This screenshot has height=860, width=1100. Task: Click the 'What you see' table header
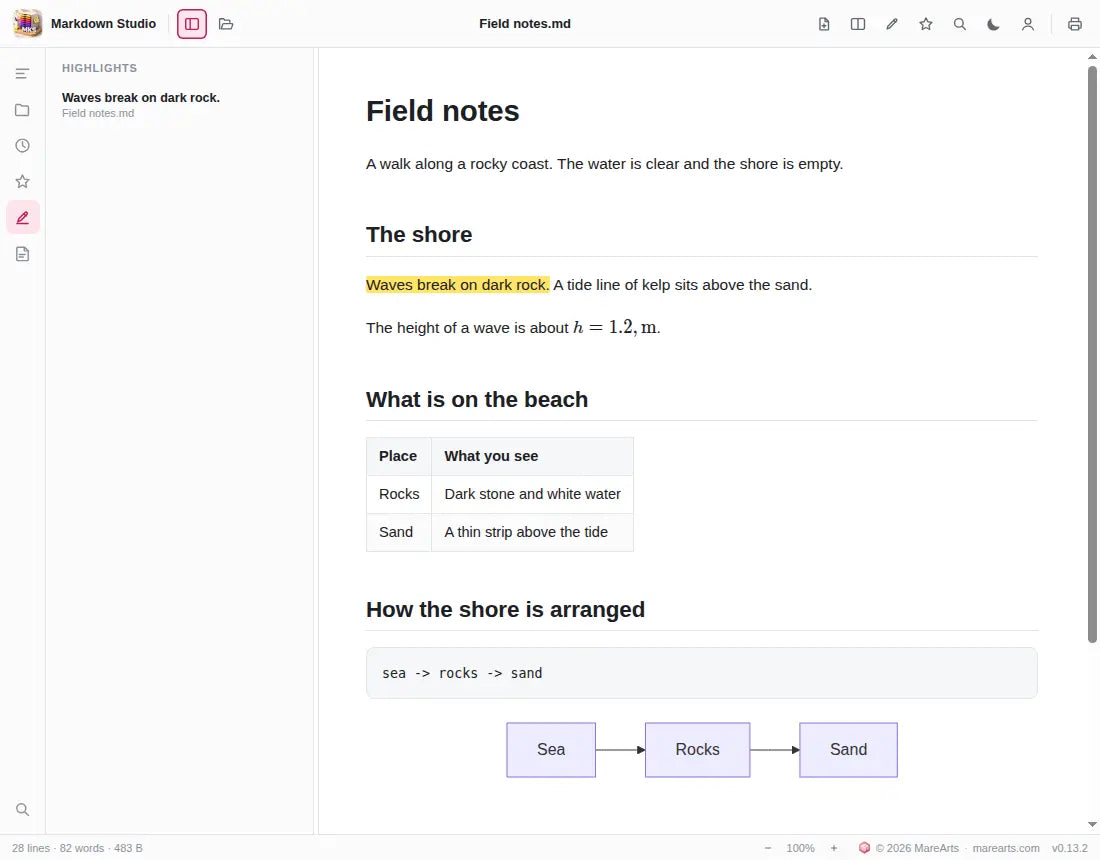532,456
